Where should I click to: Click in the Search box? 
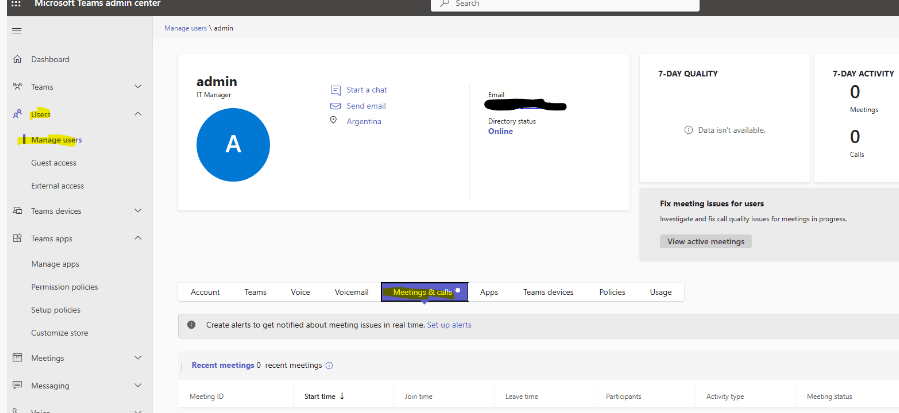[565, 4]
